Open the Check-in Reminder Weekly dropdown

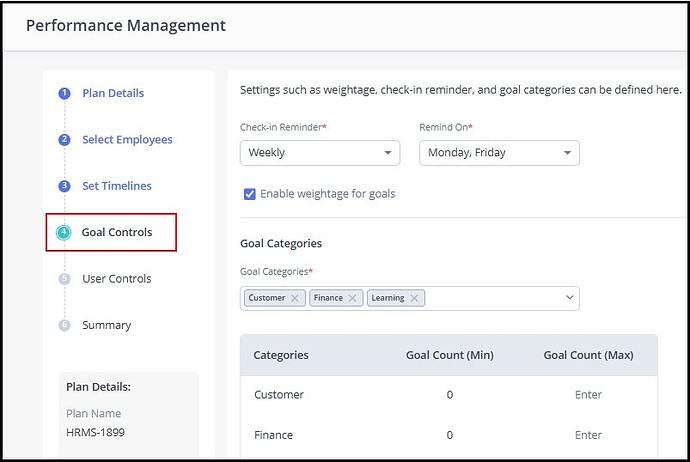(320, 153)
